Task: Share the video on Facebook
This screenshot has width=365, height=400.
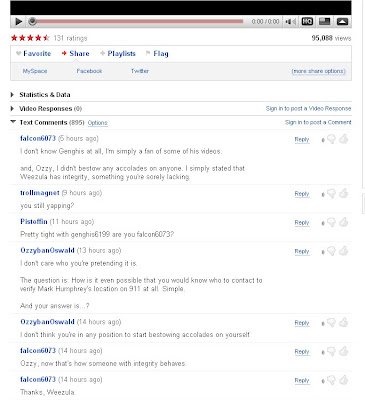Action: tap(89, 71)
